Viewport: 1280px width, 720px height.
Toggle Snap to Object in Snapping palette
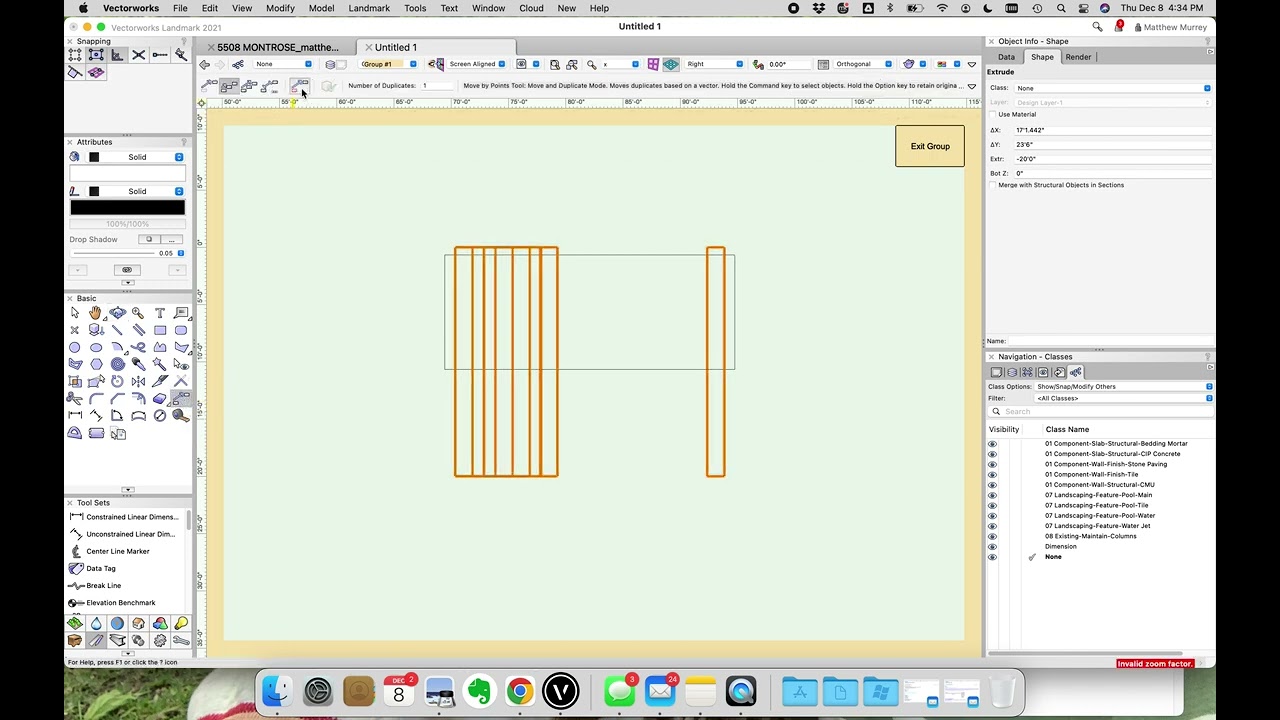pyautogui.click(x=96, y=55)
